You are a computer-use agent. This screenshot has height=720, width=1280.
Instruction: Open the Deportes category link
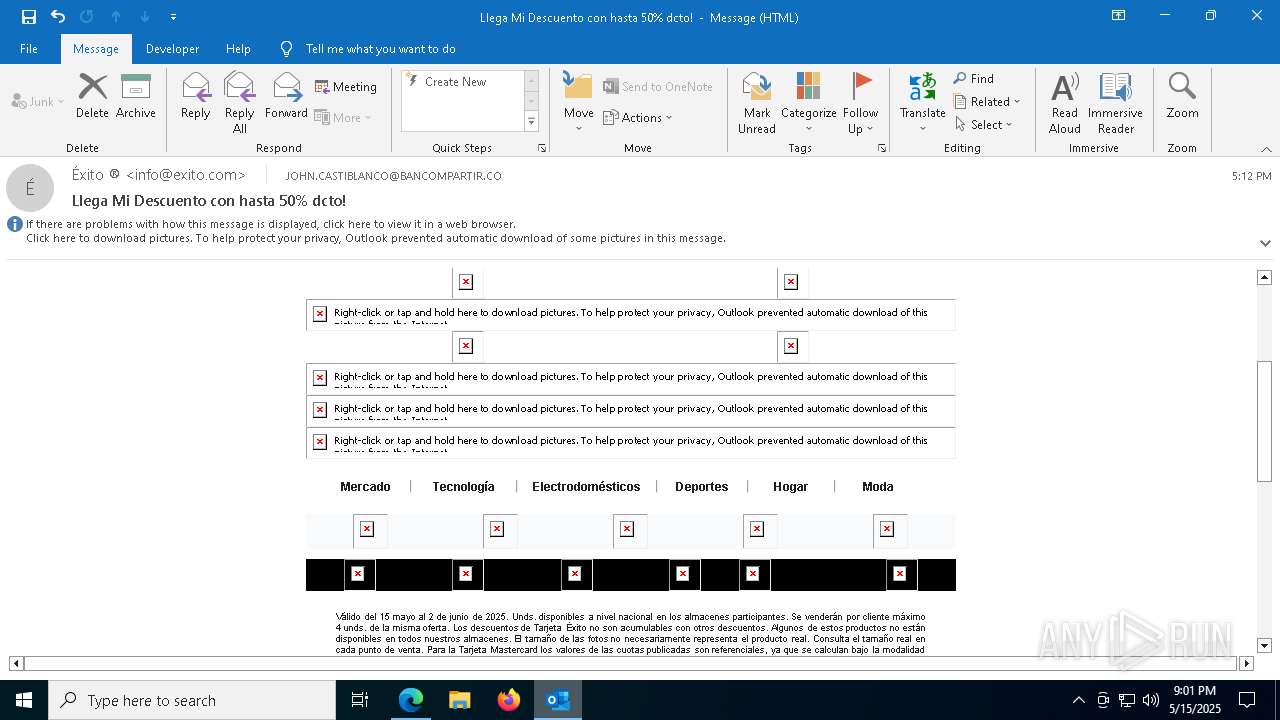701,486
